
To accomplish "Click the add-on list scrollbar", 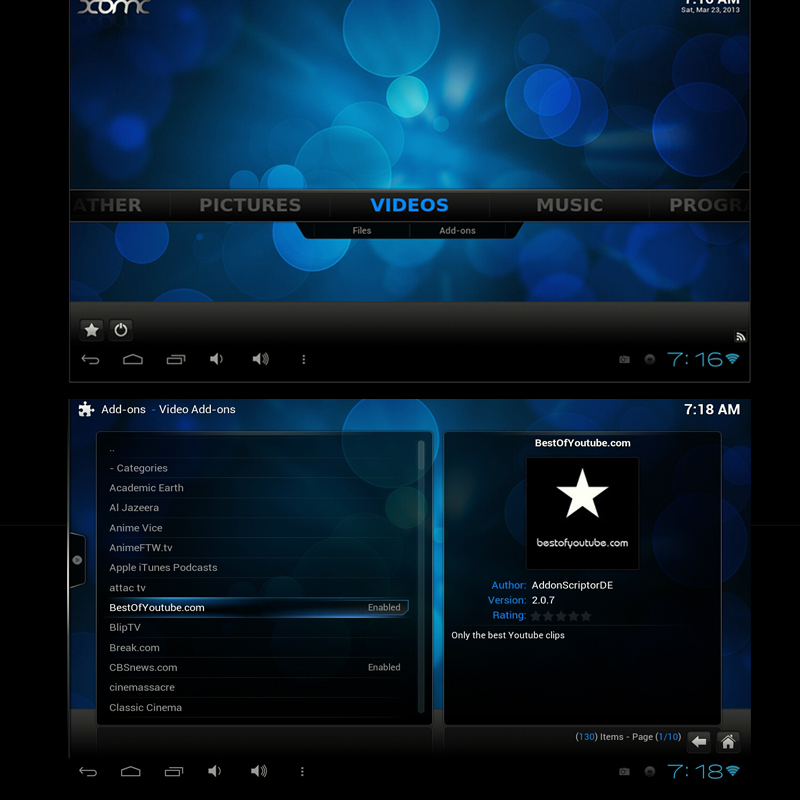I will (421, 577).
